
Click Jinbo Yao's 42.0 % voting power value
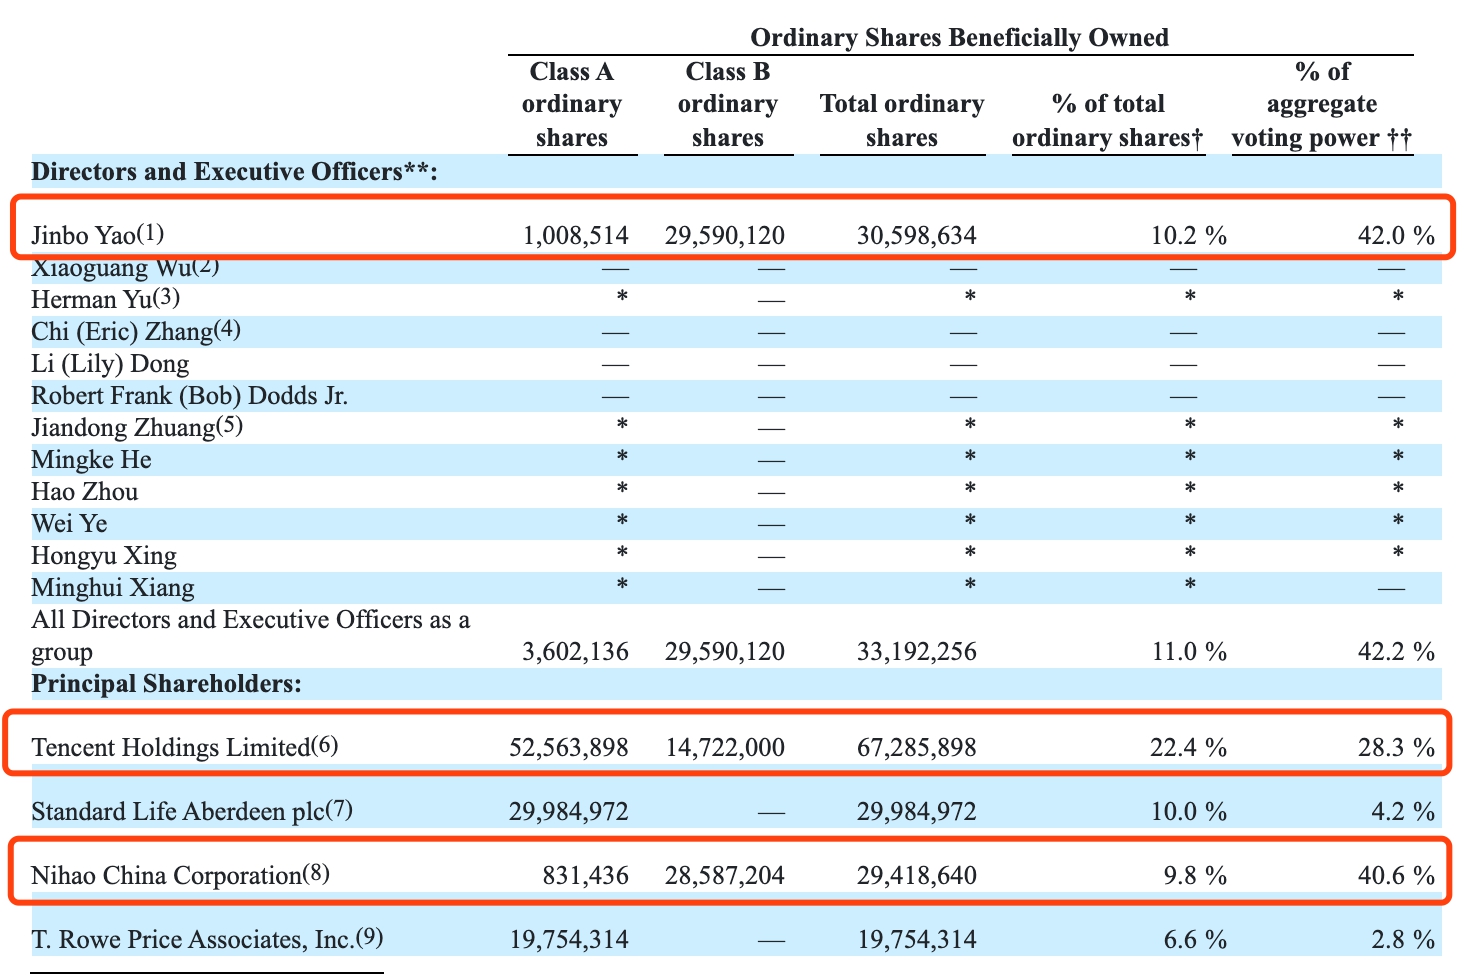tap(1395, 236)
